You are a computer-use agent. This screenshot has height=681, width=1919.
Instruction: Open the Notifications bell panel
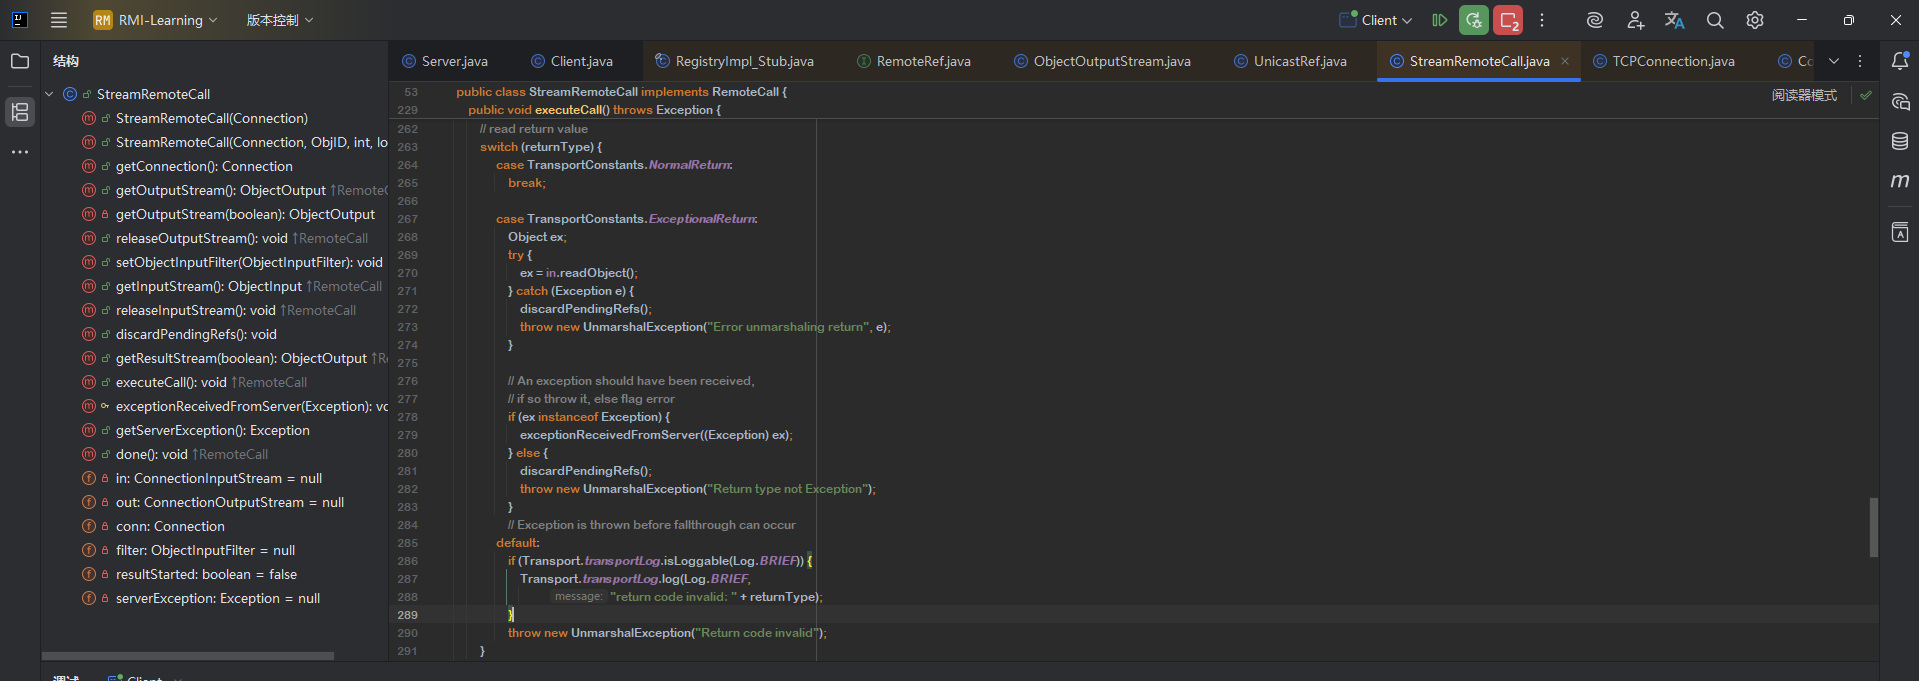point(1899,61)
